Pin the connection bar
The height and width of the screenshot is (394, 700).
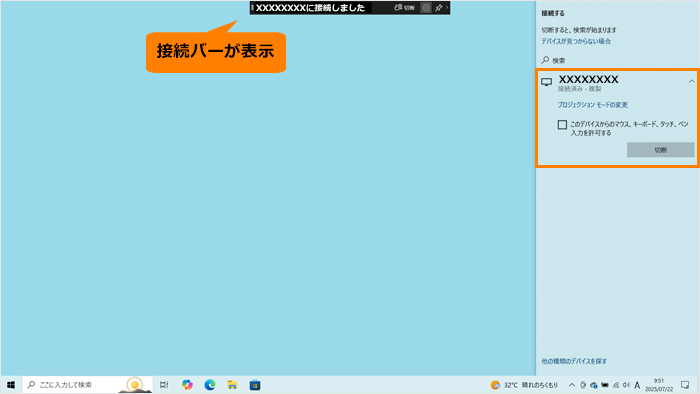point(438,8)
